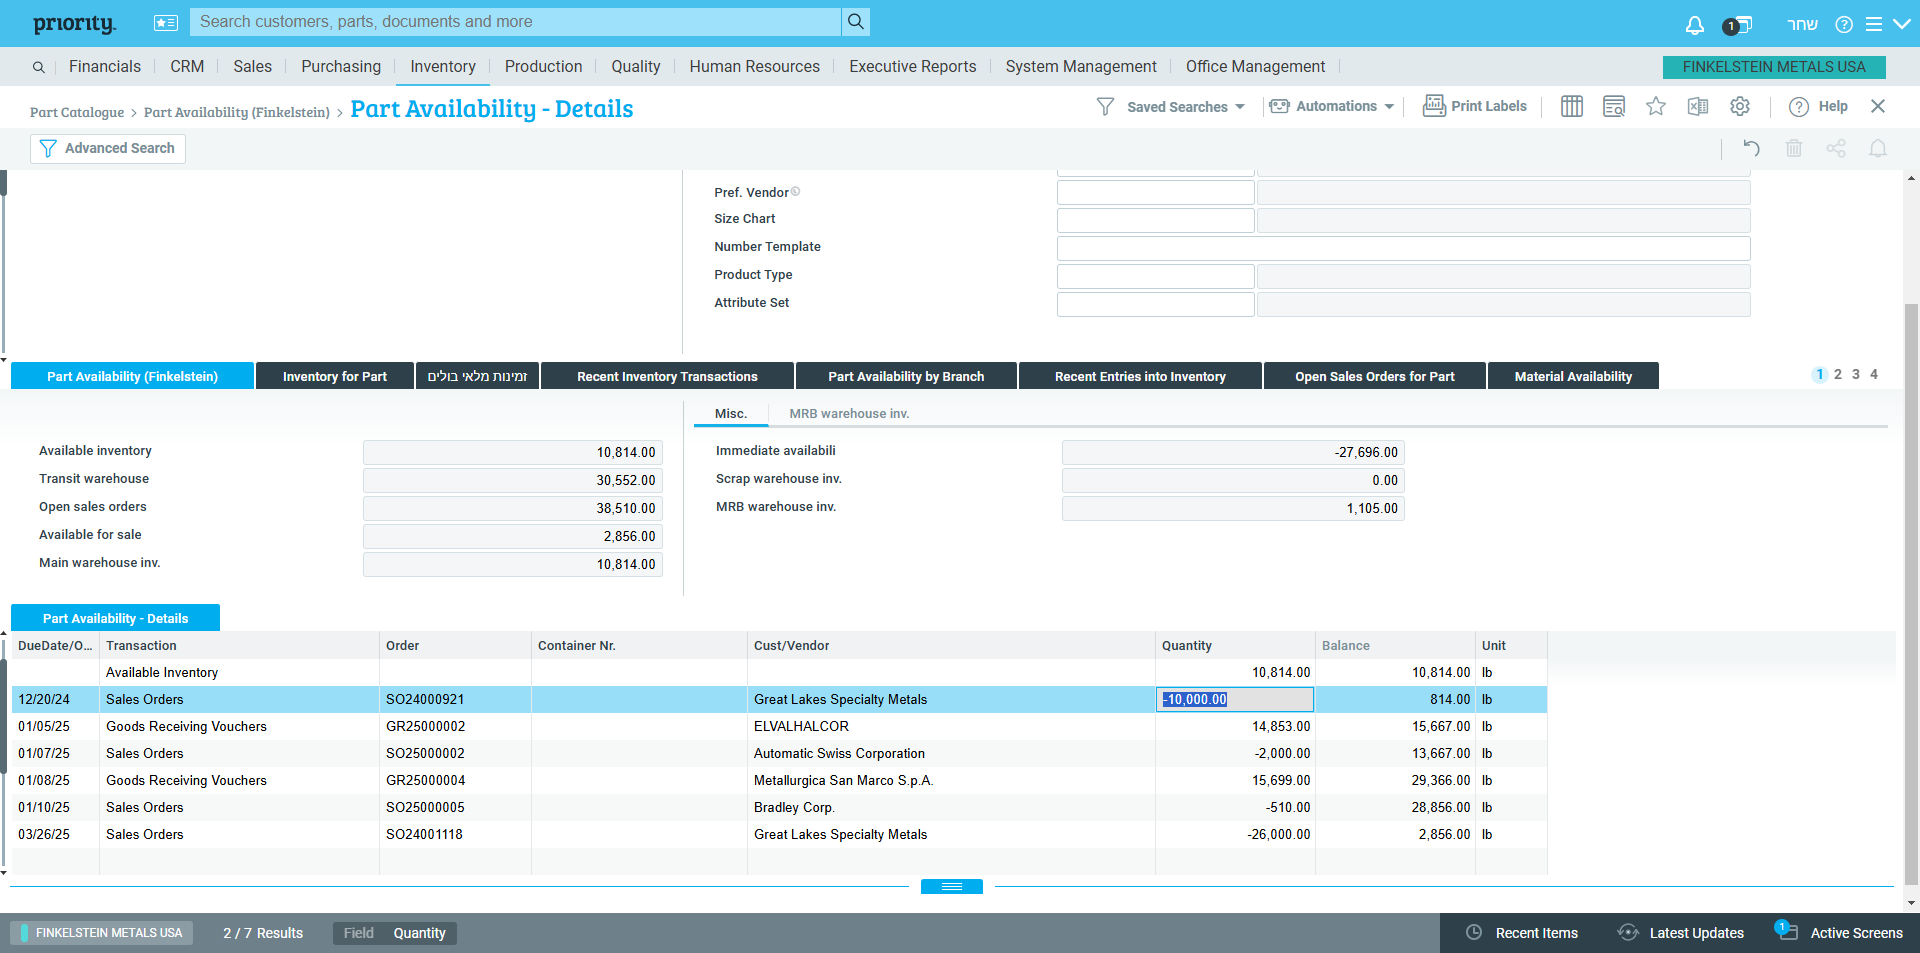This screenshot has height=953, width=1920.
Task: Open the column layout grid icon
Action: 1572,106
